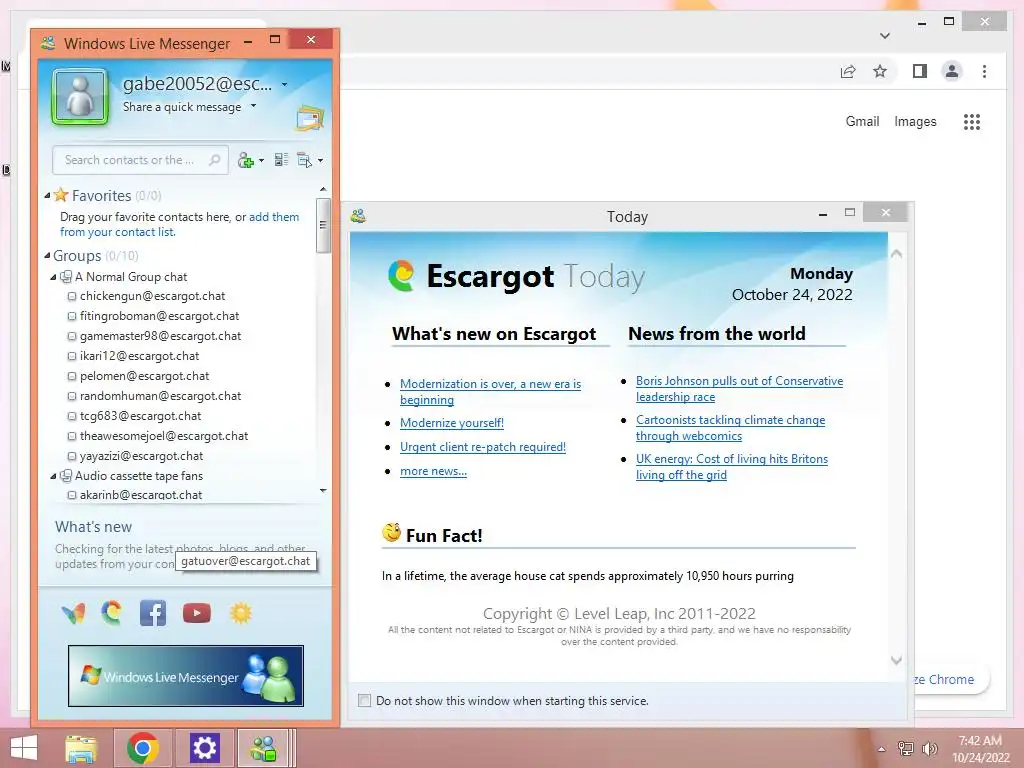Open File Explorer from the taskbar
This screenshot has width=1024, height=768.
[81, 748]
